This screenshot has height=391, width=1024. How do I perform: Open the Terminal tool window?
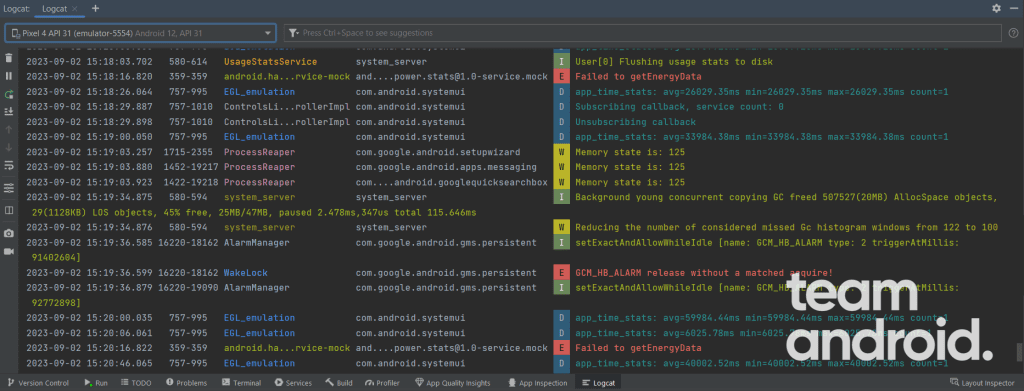pos(242,383)
